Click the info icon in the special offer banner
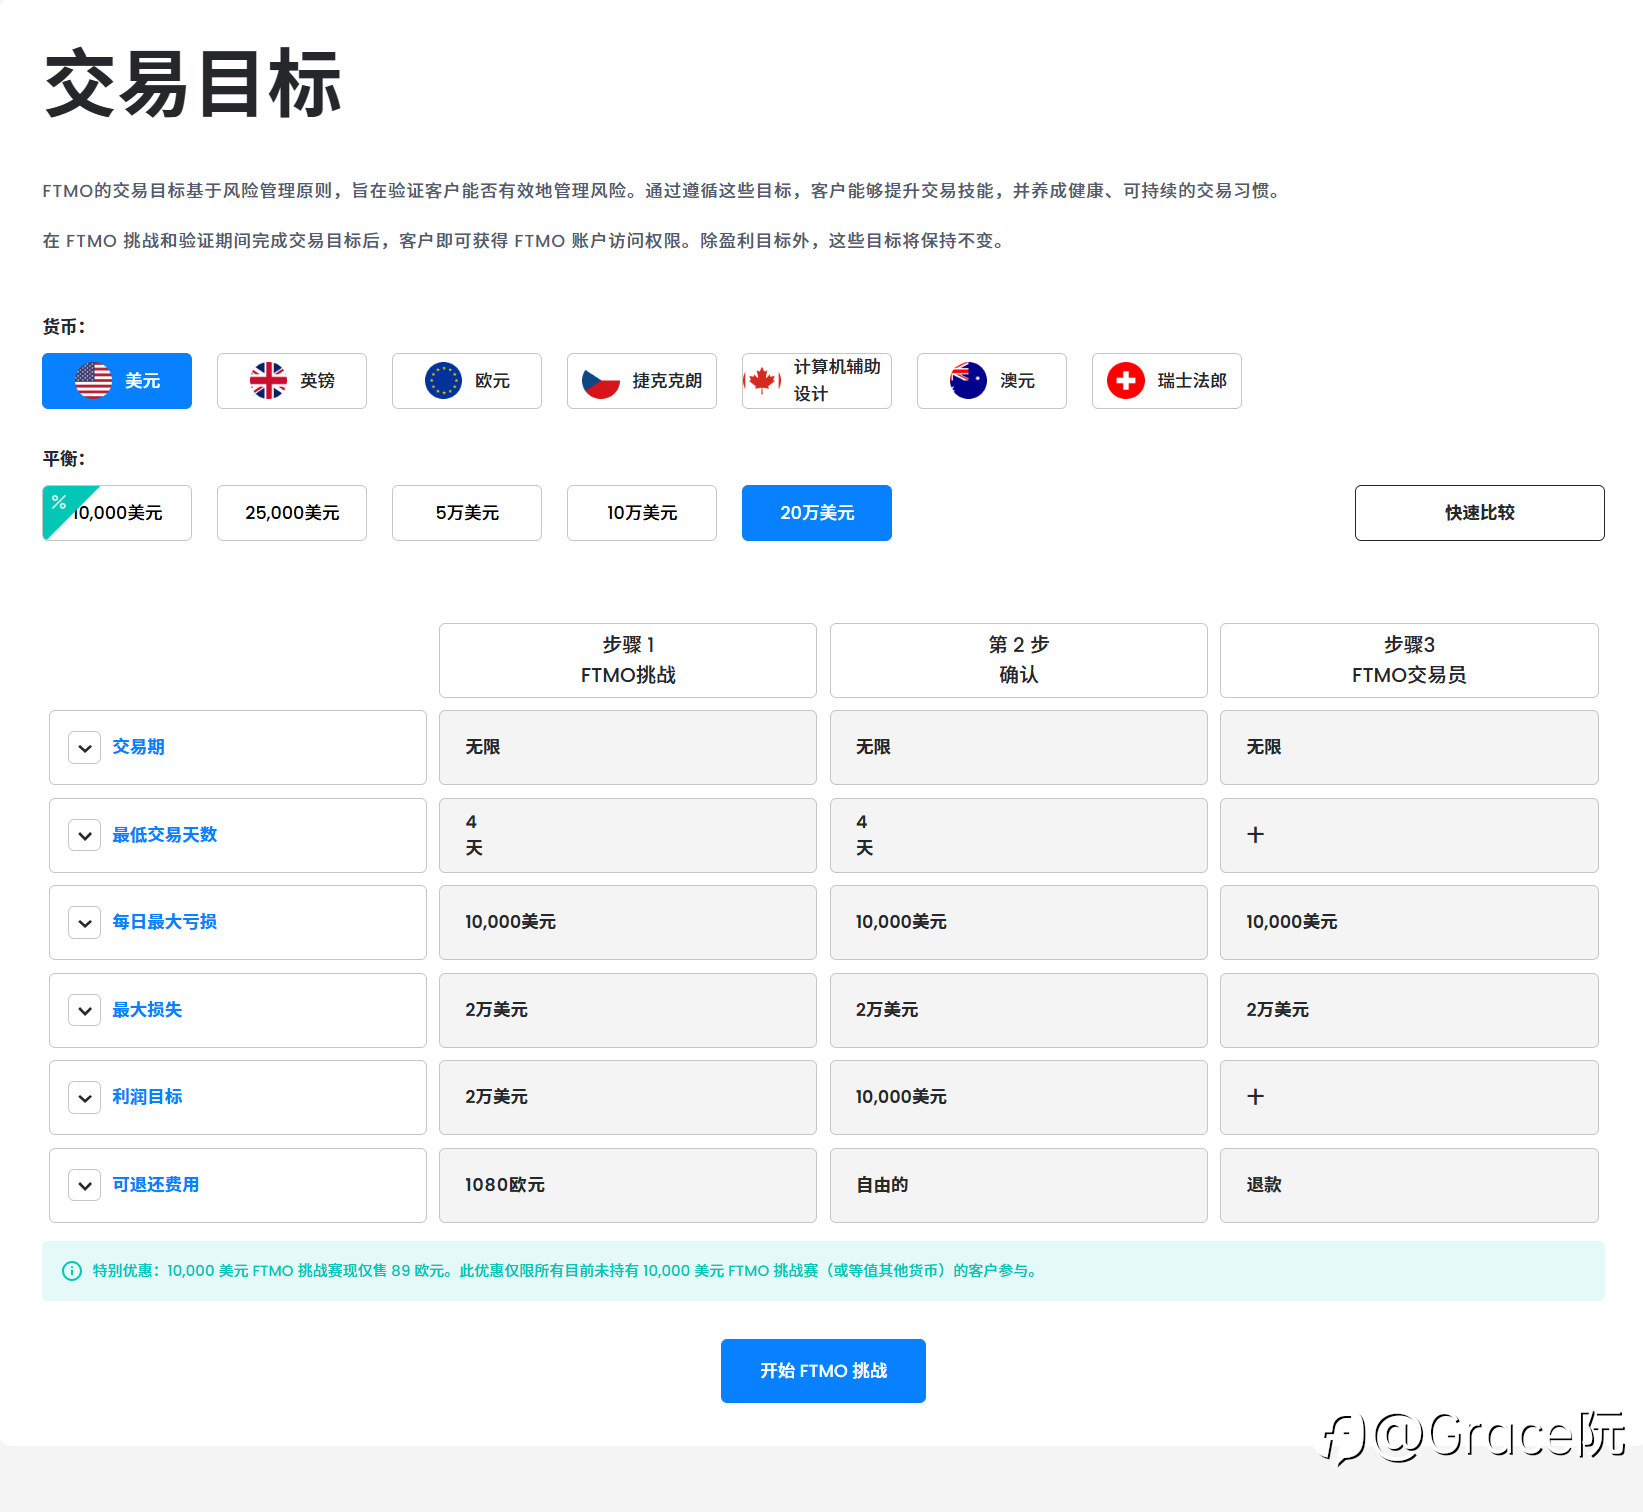This screenshot has height=1512, width=1643. tap(72, 1271)
